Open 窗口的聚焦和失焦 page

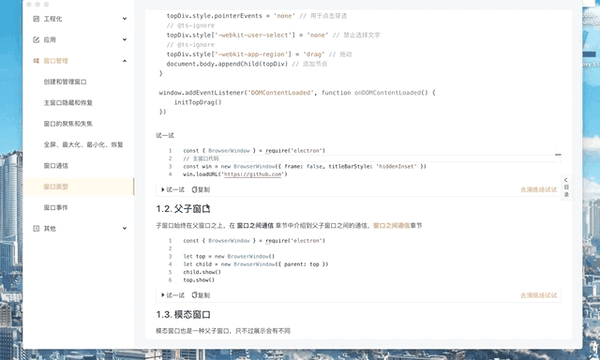pos(68,124)
